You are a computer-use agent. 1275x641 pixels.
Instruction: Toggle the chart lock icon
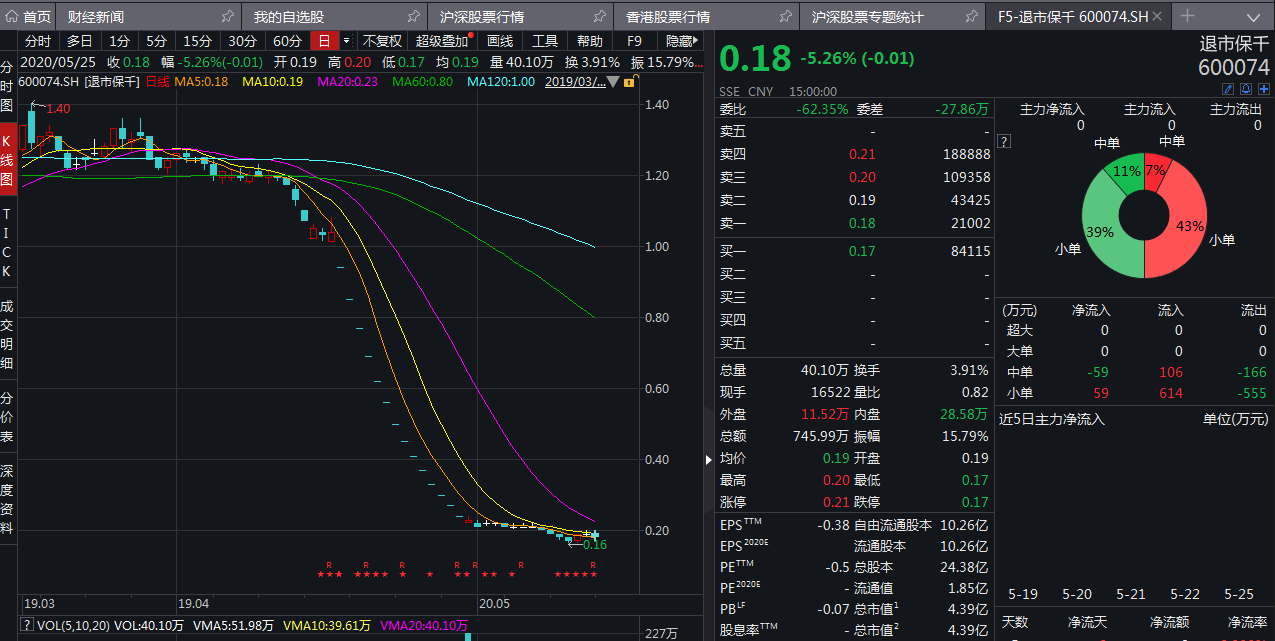tap(629, 82)
